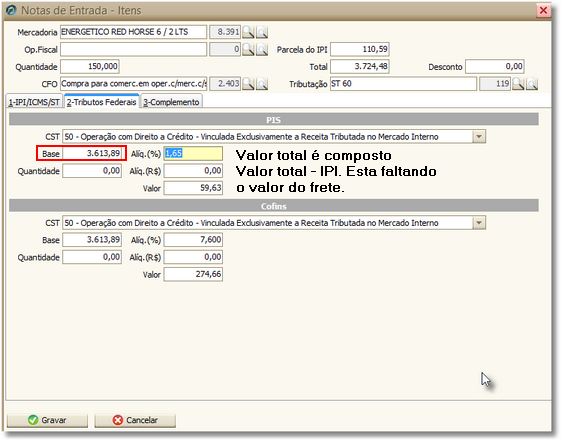This screenshot has height=442, width=562.
Task: Open the 3-Complemento tab
Action: pyautogui.click(x=171, y=102)
